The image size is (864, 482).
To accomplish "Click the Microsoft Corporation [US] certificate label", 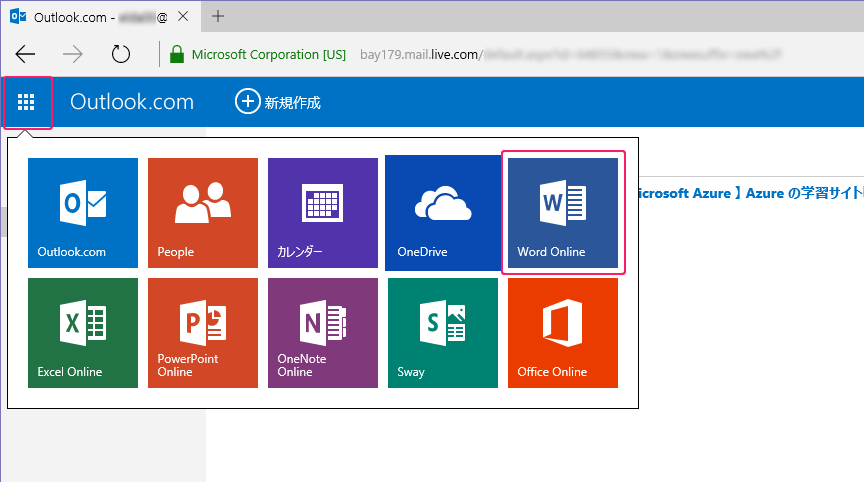I will pos(269,55).
